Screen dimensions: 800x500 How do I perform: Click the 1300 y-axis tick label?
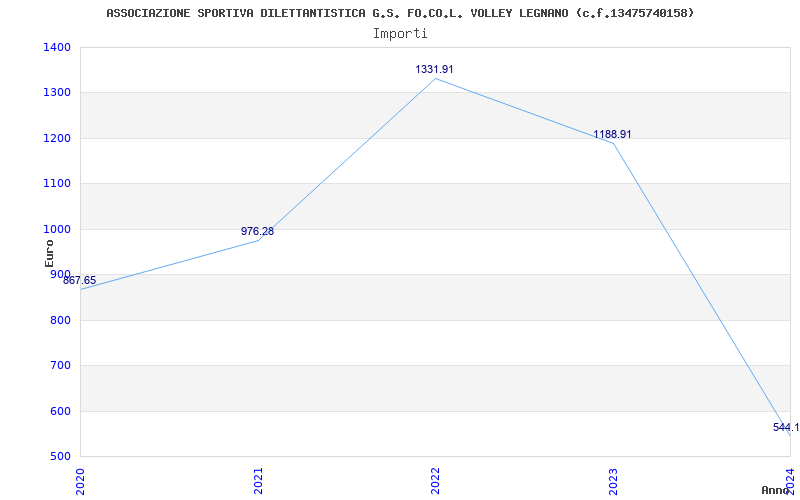tap(57, 93)
